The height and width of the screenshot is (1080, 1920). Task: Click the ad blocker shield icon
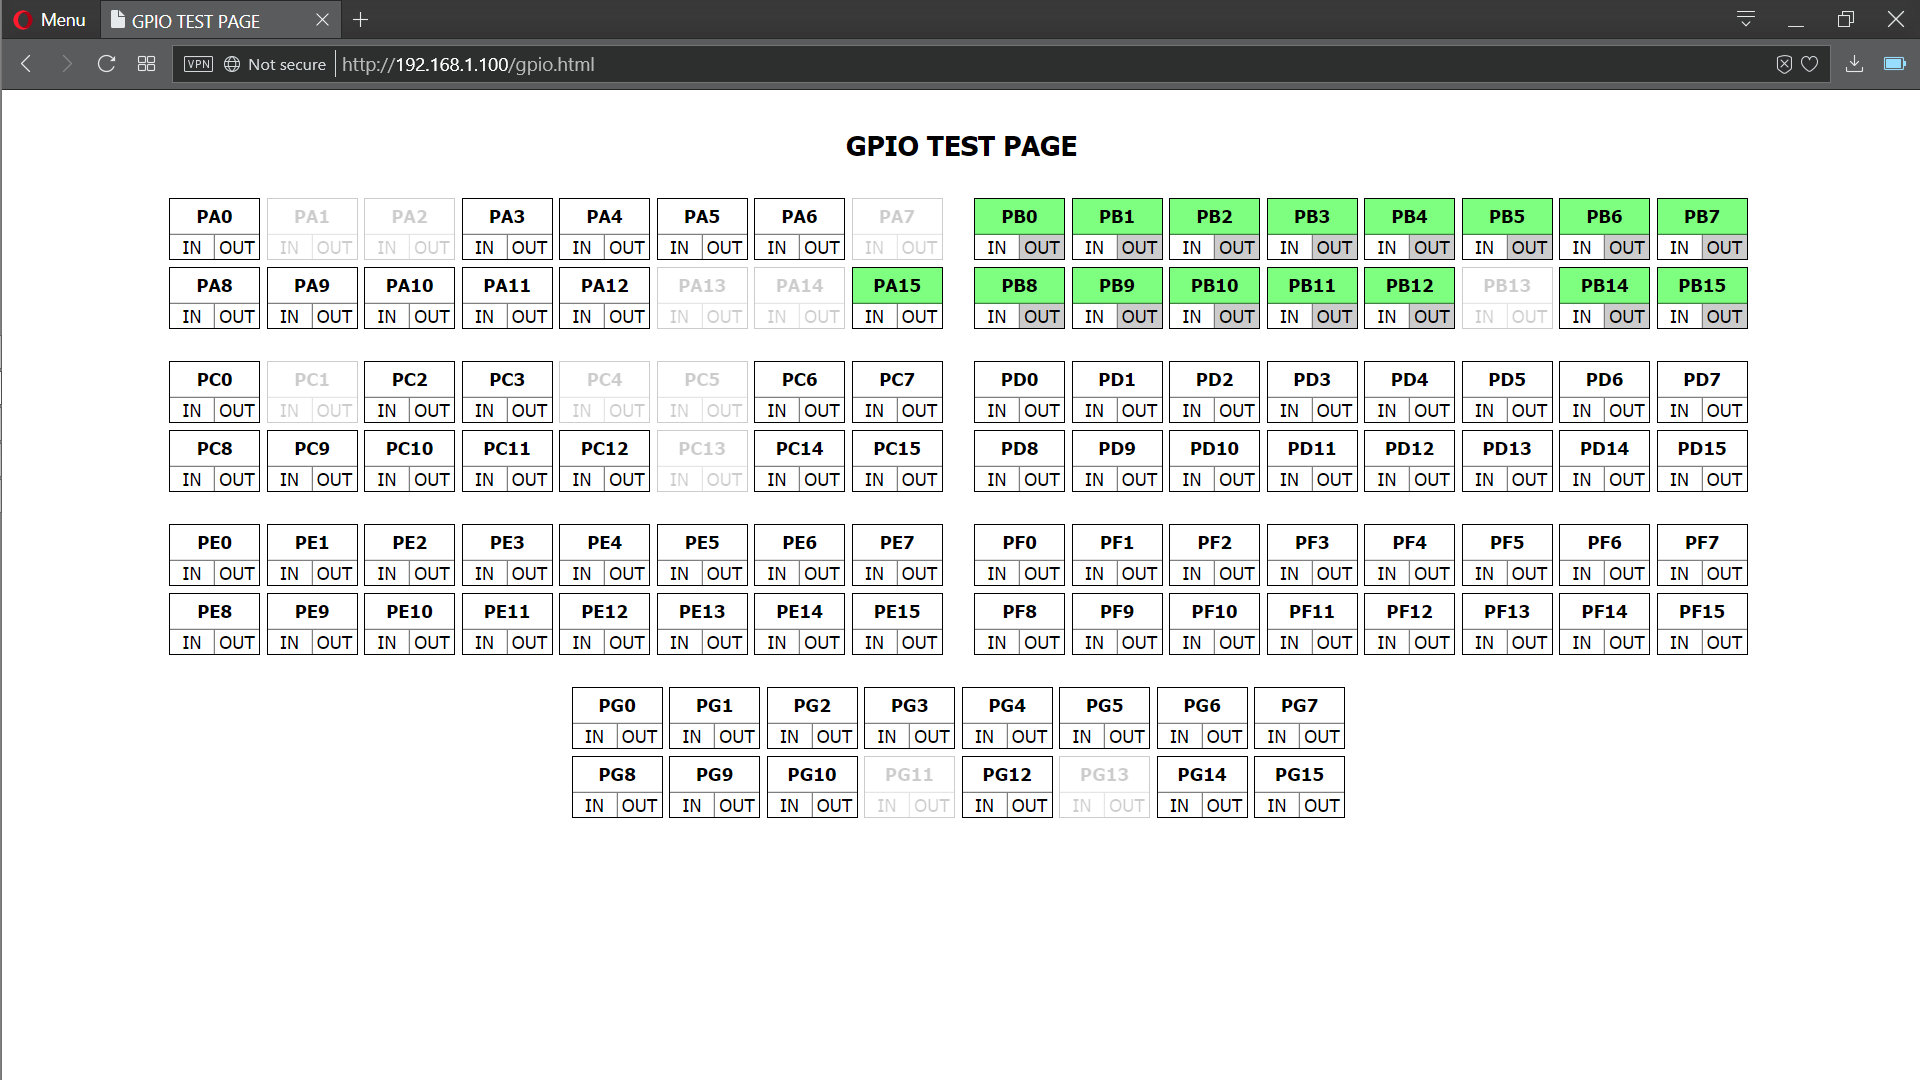(x=1784, y=64)
